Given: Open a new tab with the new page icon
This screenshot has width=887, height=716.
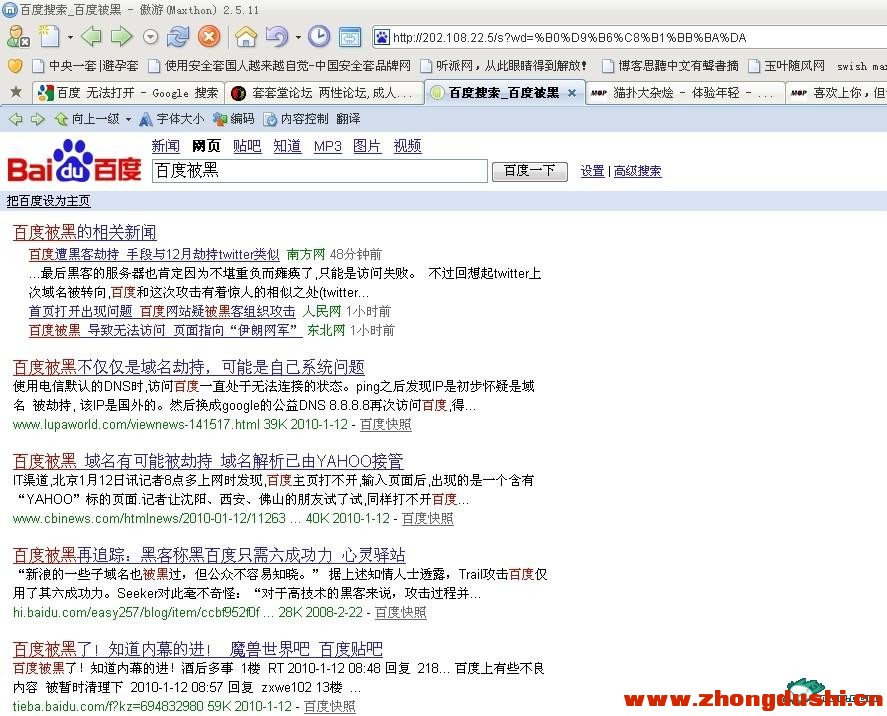Looking at the screenshot, I should 49,37.
